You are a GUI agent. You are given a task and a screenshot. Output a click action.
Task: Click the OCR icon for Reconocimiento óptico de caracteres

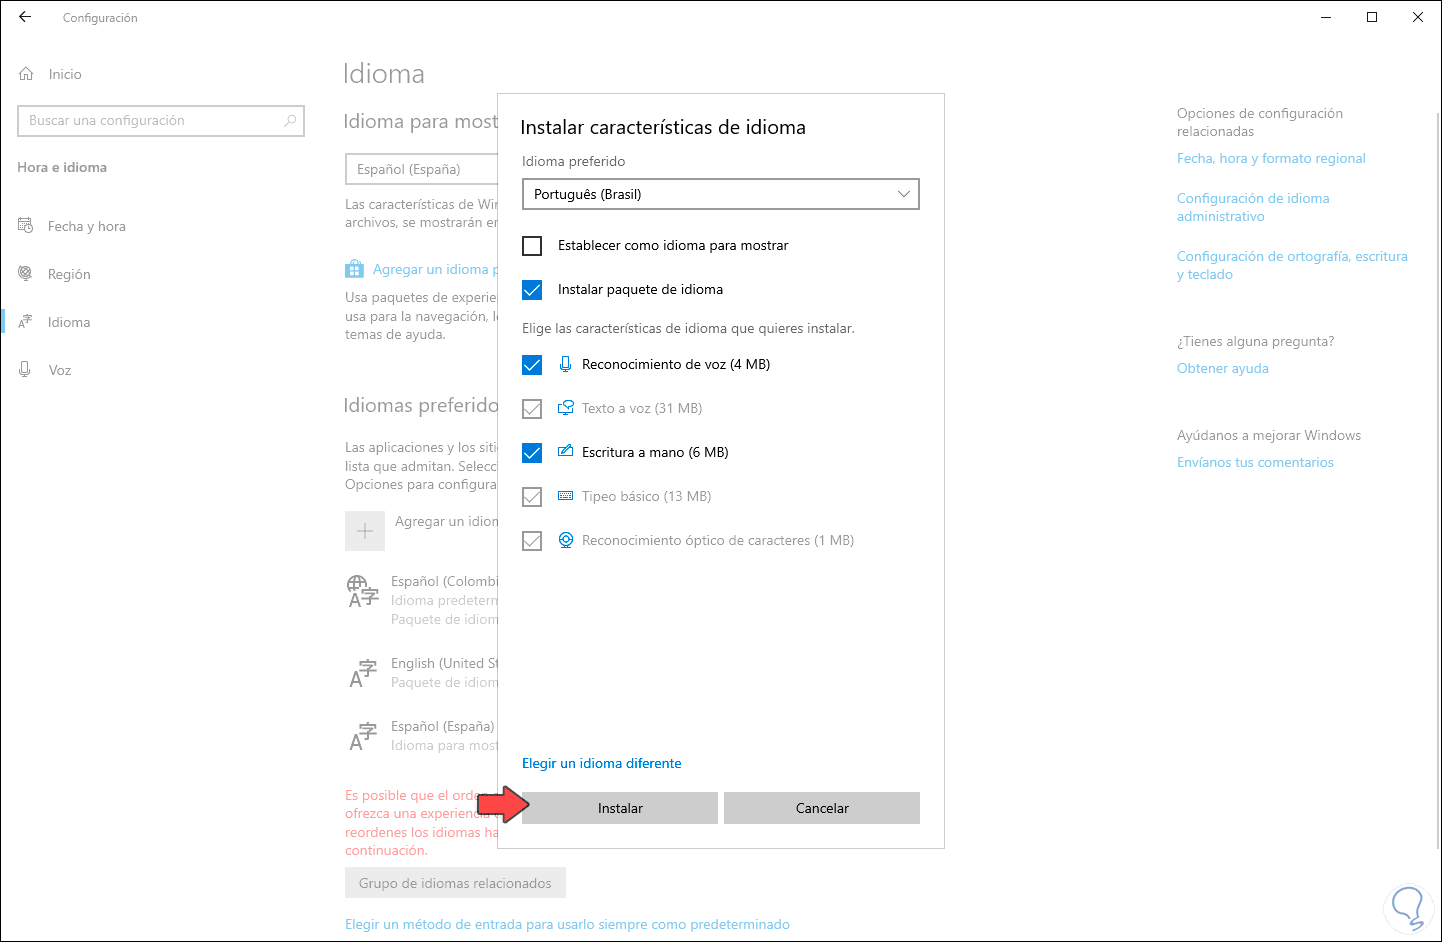pos(565,540)
